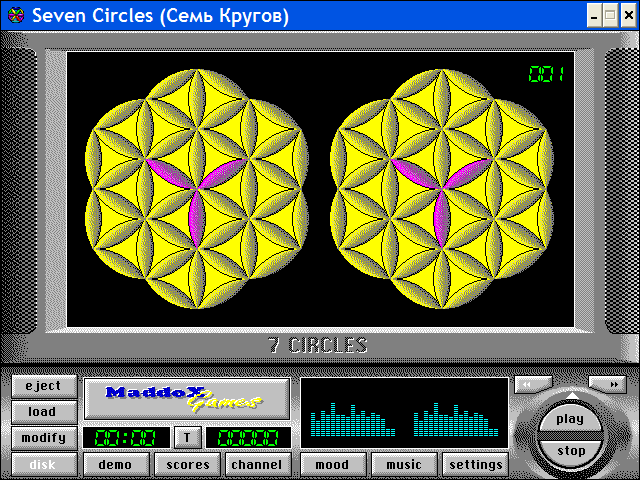Click the eject button

point(44,386)
